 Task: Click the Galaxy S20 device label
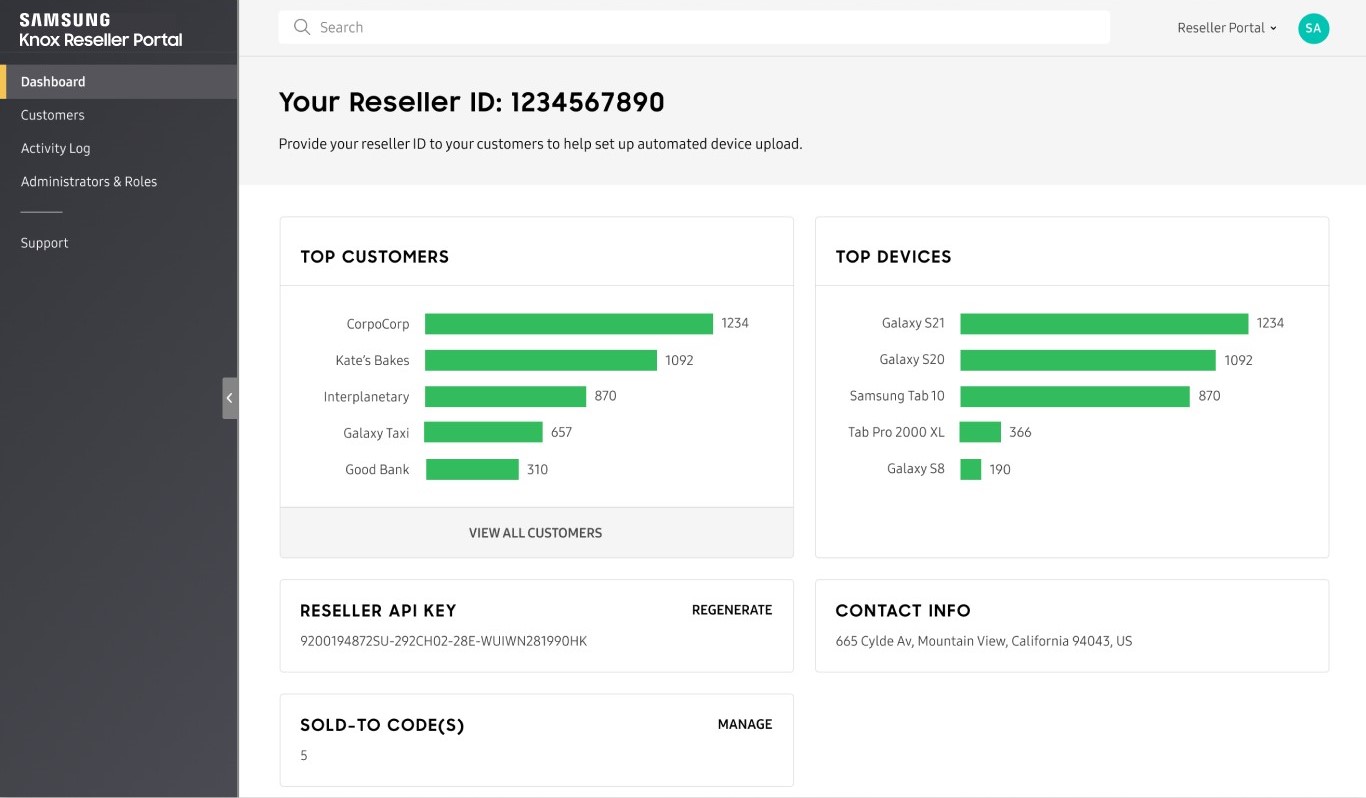(912, 359)
